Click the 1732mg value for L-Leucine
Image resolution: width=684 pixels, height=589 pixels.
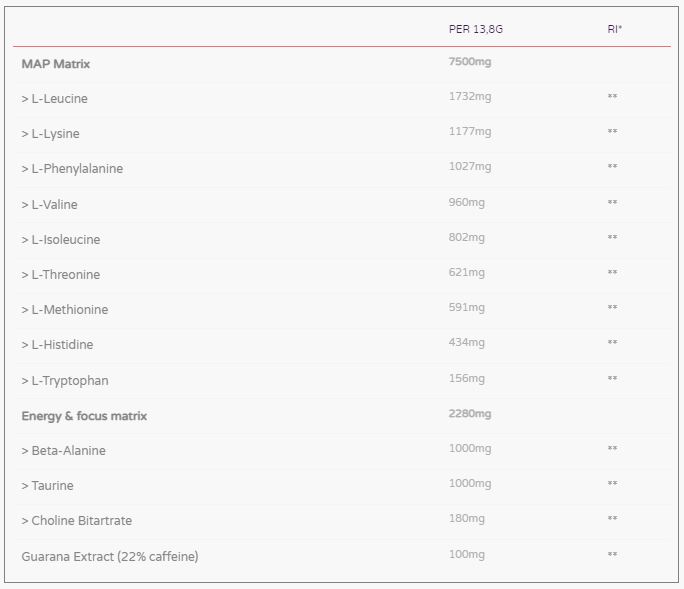[470, 97]
